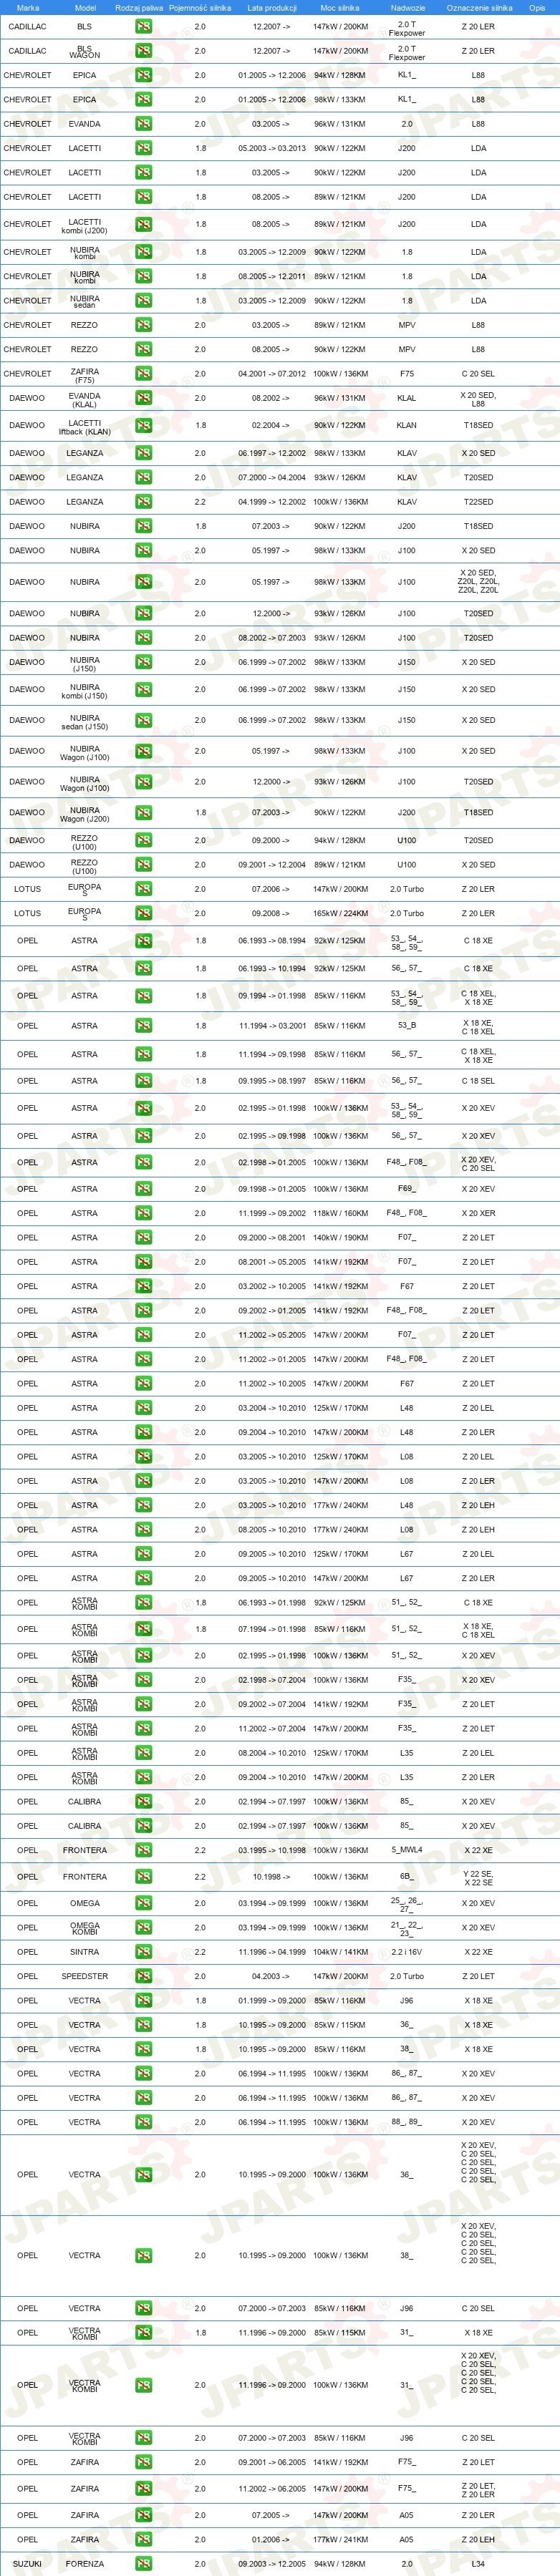Click fuel icon in Chevrolet Lacetti kombi (J200) row
Viewport: 560px width, 2576px height.
(144, 225)
